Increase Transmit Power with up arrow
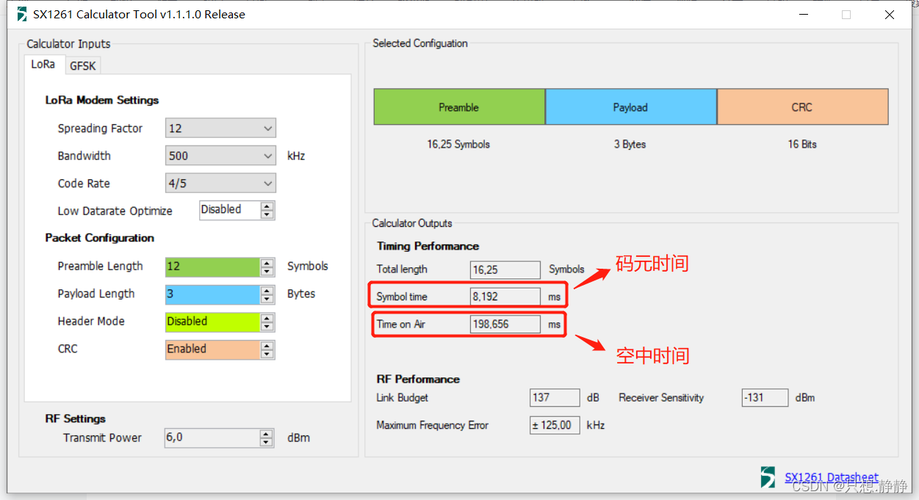The height and width of the screenshot is (500, 919). tap(267, 434)
